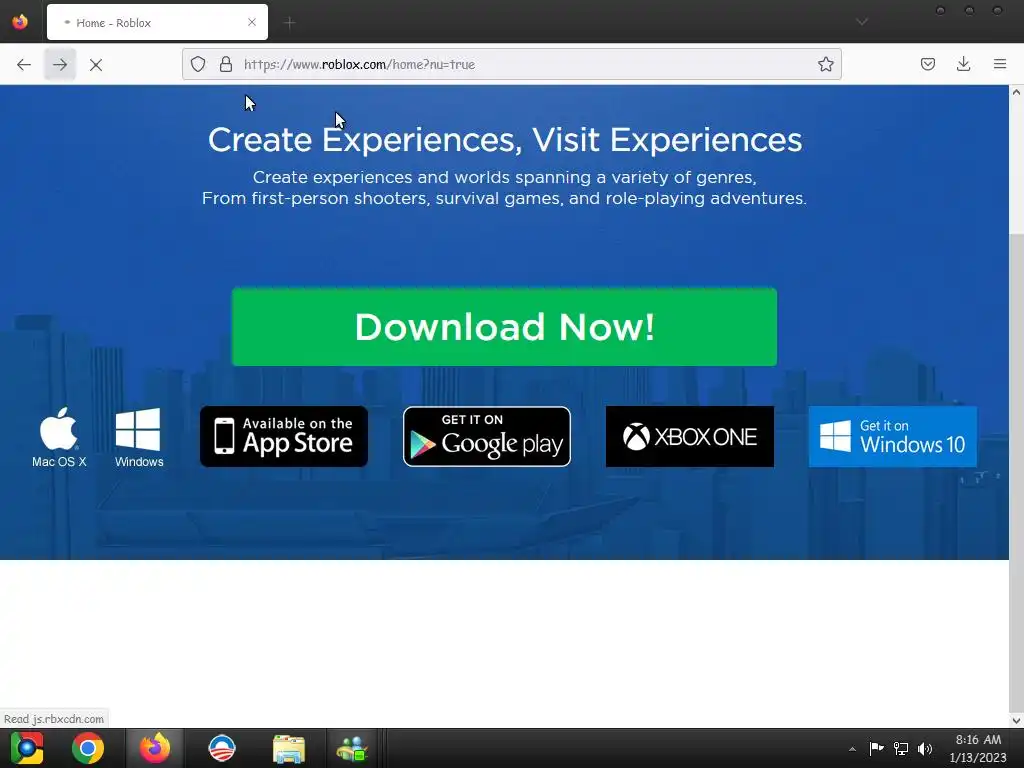
Task: Open the Firefox application menu
Action: coord(1000,64)
